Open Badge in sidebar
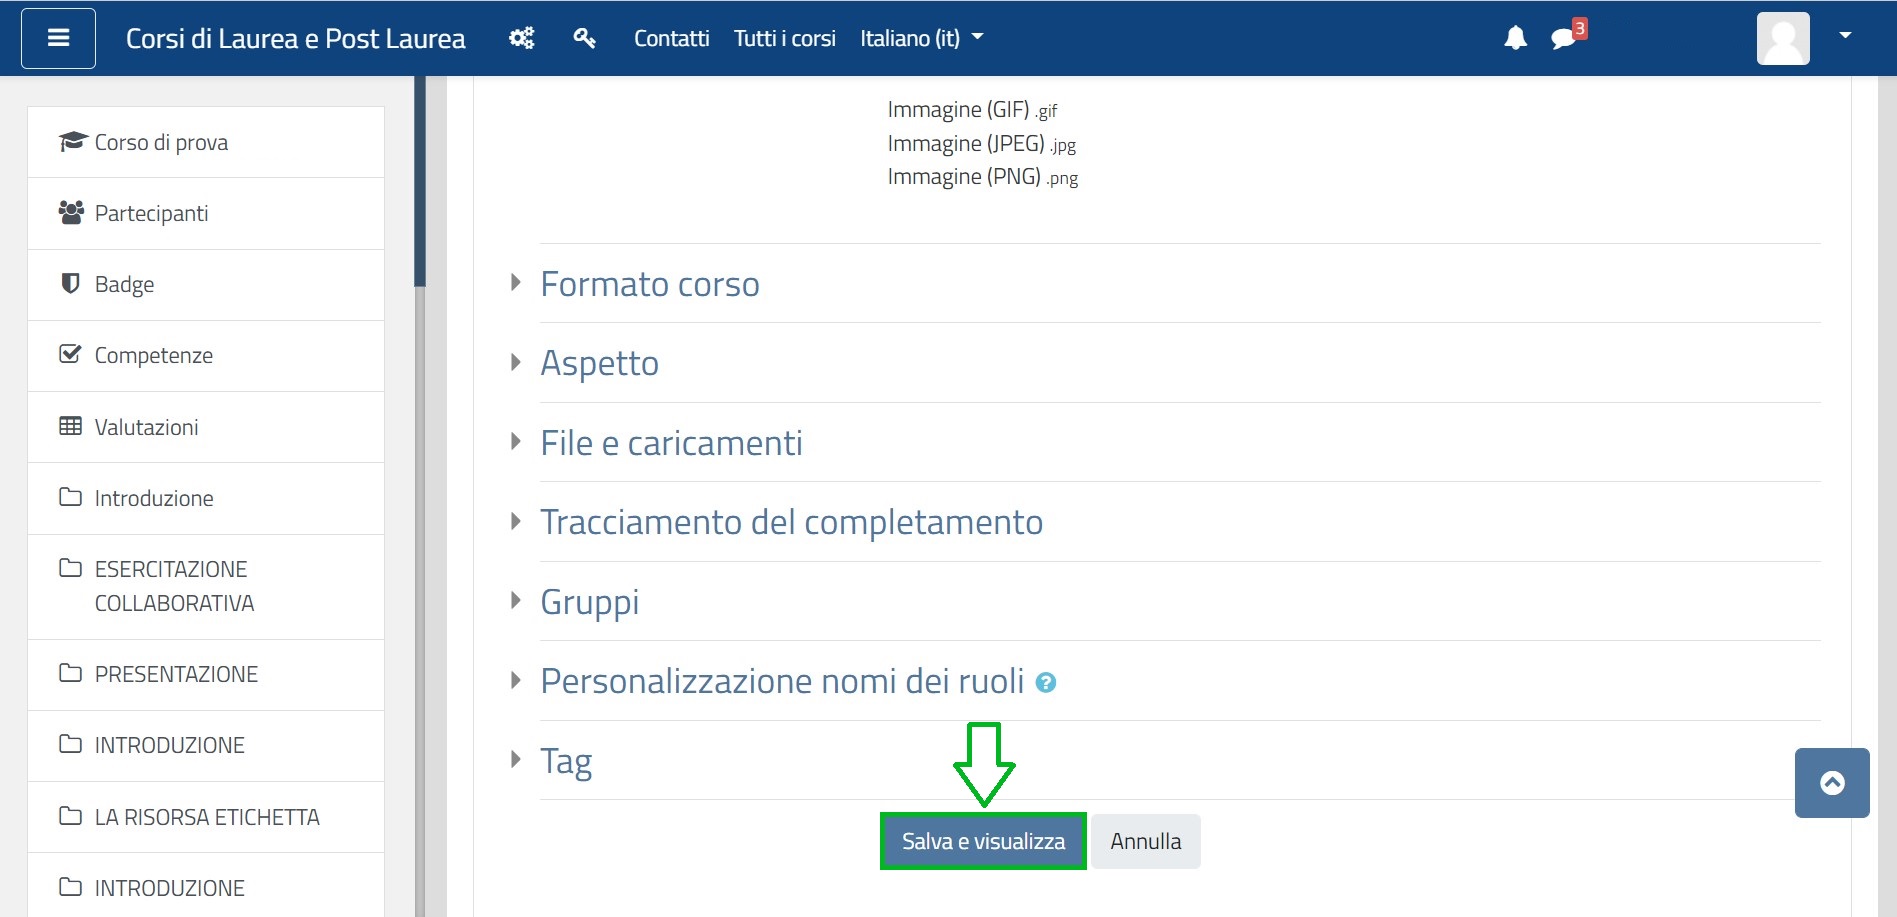 (x=206, y=284)
